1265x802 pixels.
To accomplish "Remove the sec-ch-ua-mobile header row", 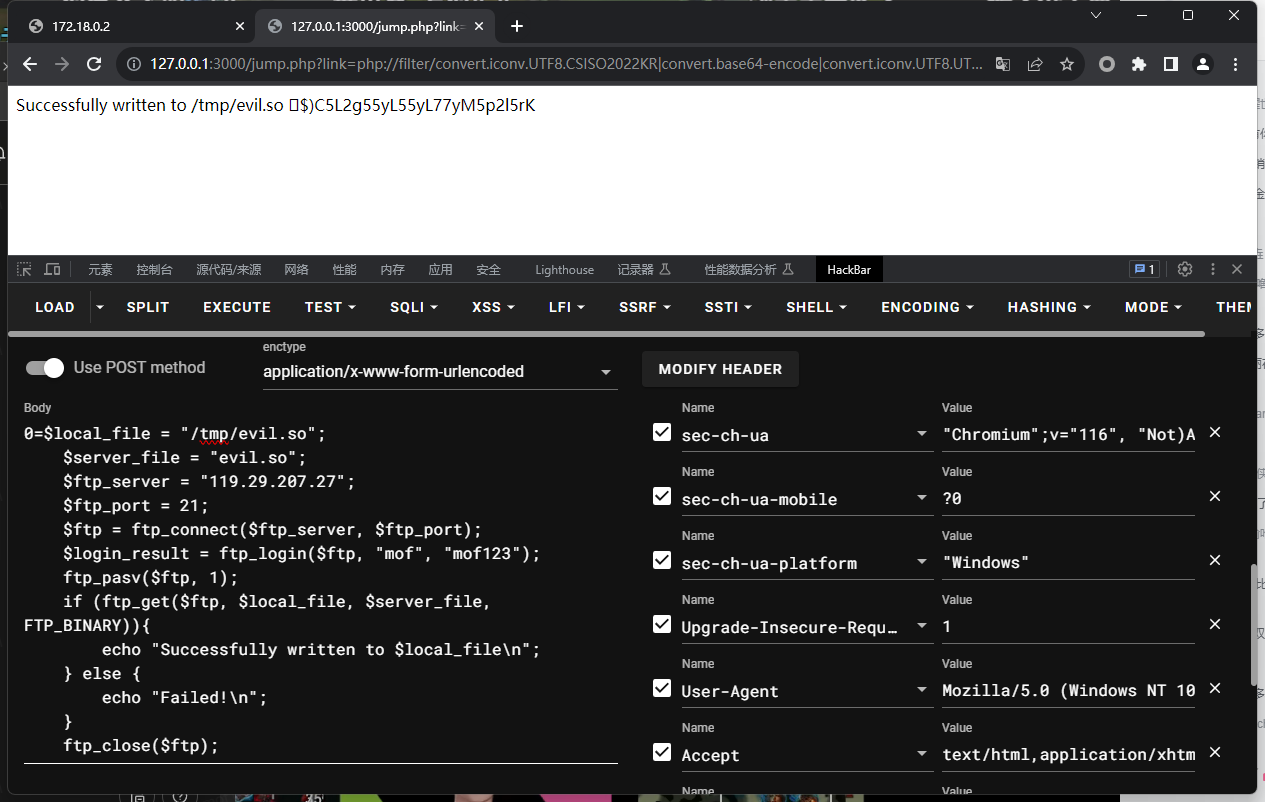I will pos(1215,496).
